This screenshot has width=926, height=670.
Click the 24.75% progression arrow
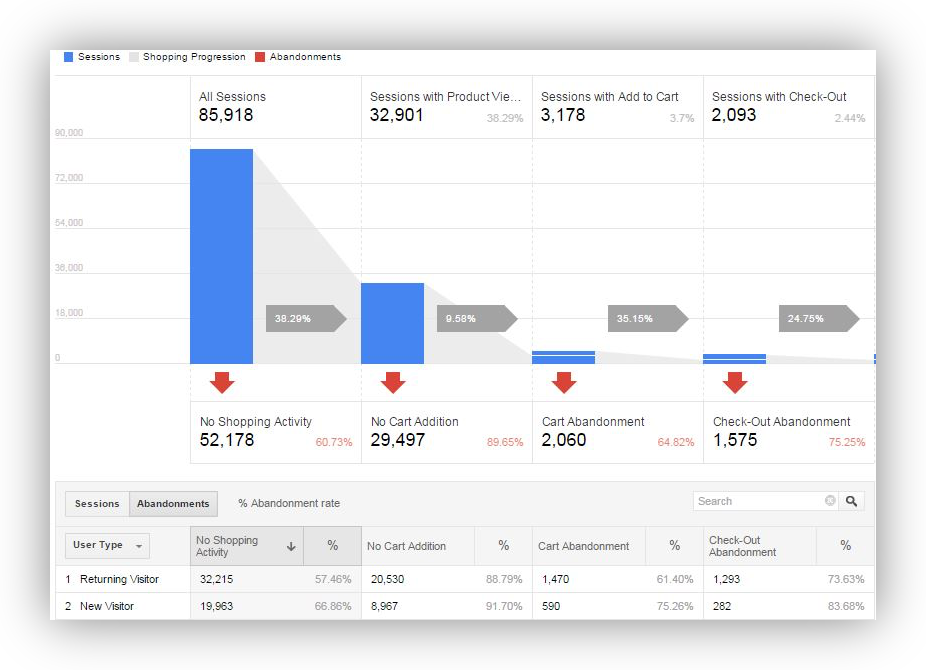[x=819, y=319]
